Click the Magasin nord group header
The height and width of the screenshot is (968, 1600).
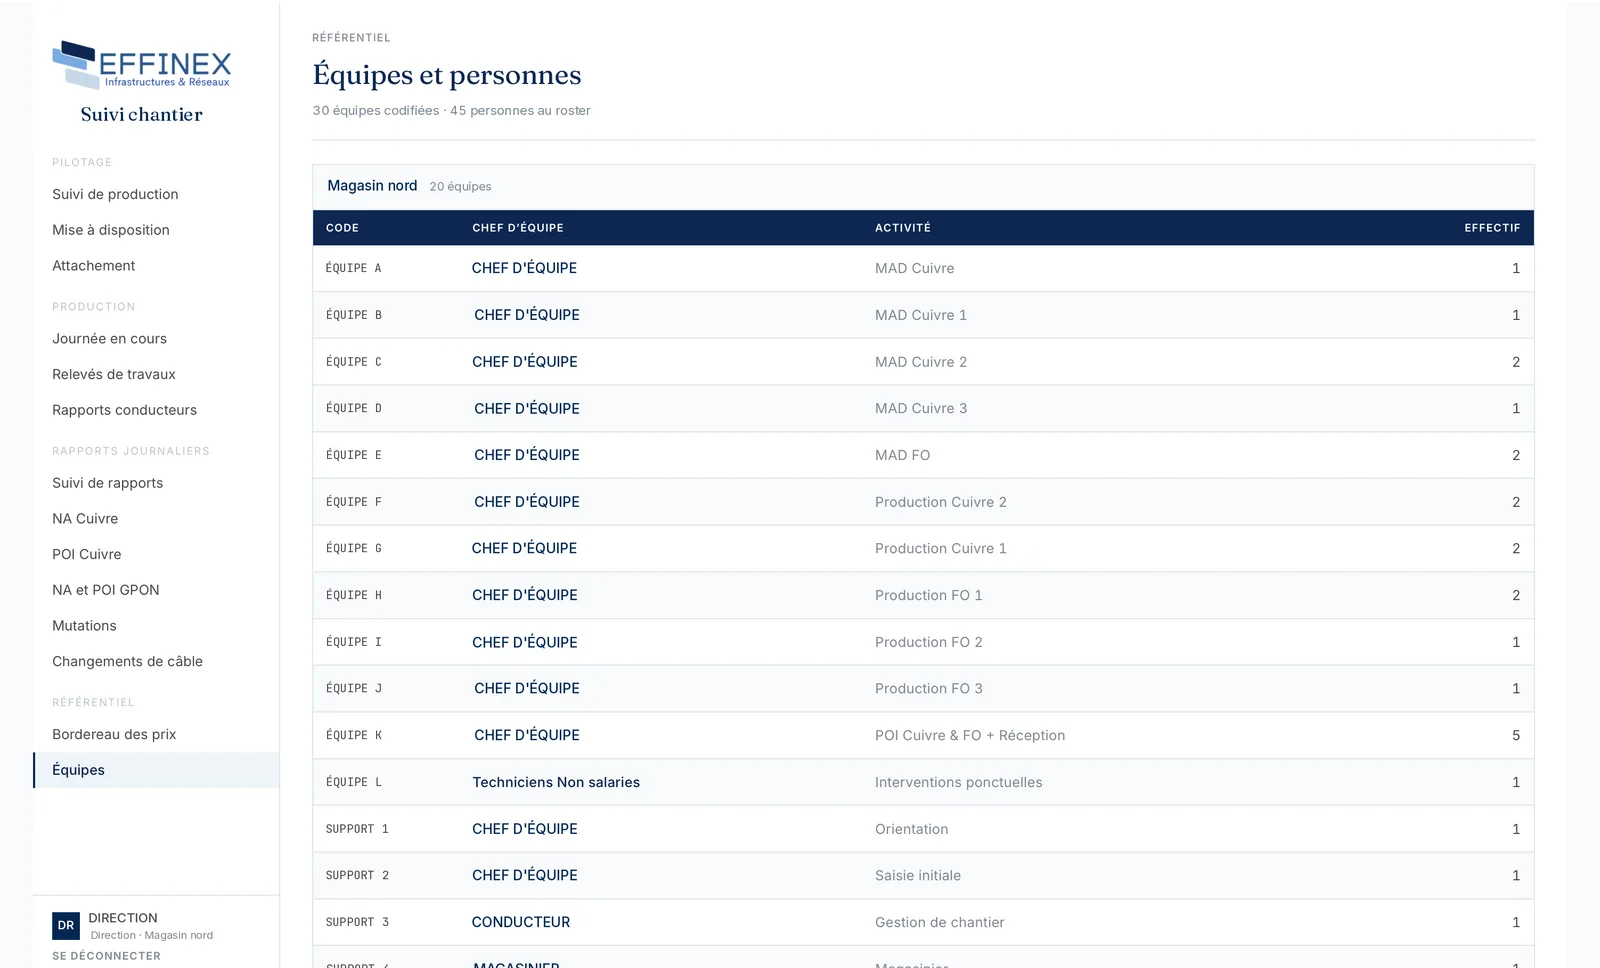point(923,187)
